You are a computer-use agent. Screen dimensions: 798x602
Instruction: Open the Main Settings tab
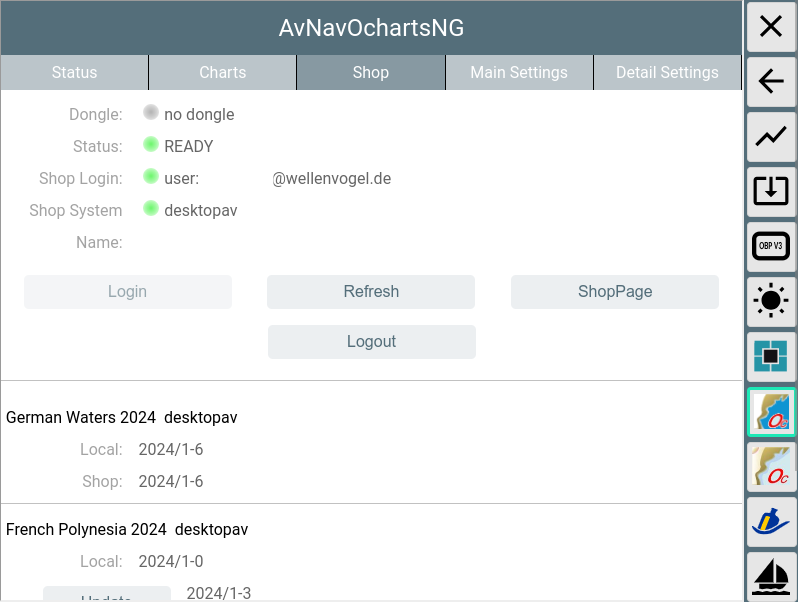click(x=519, y=72)
